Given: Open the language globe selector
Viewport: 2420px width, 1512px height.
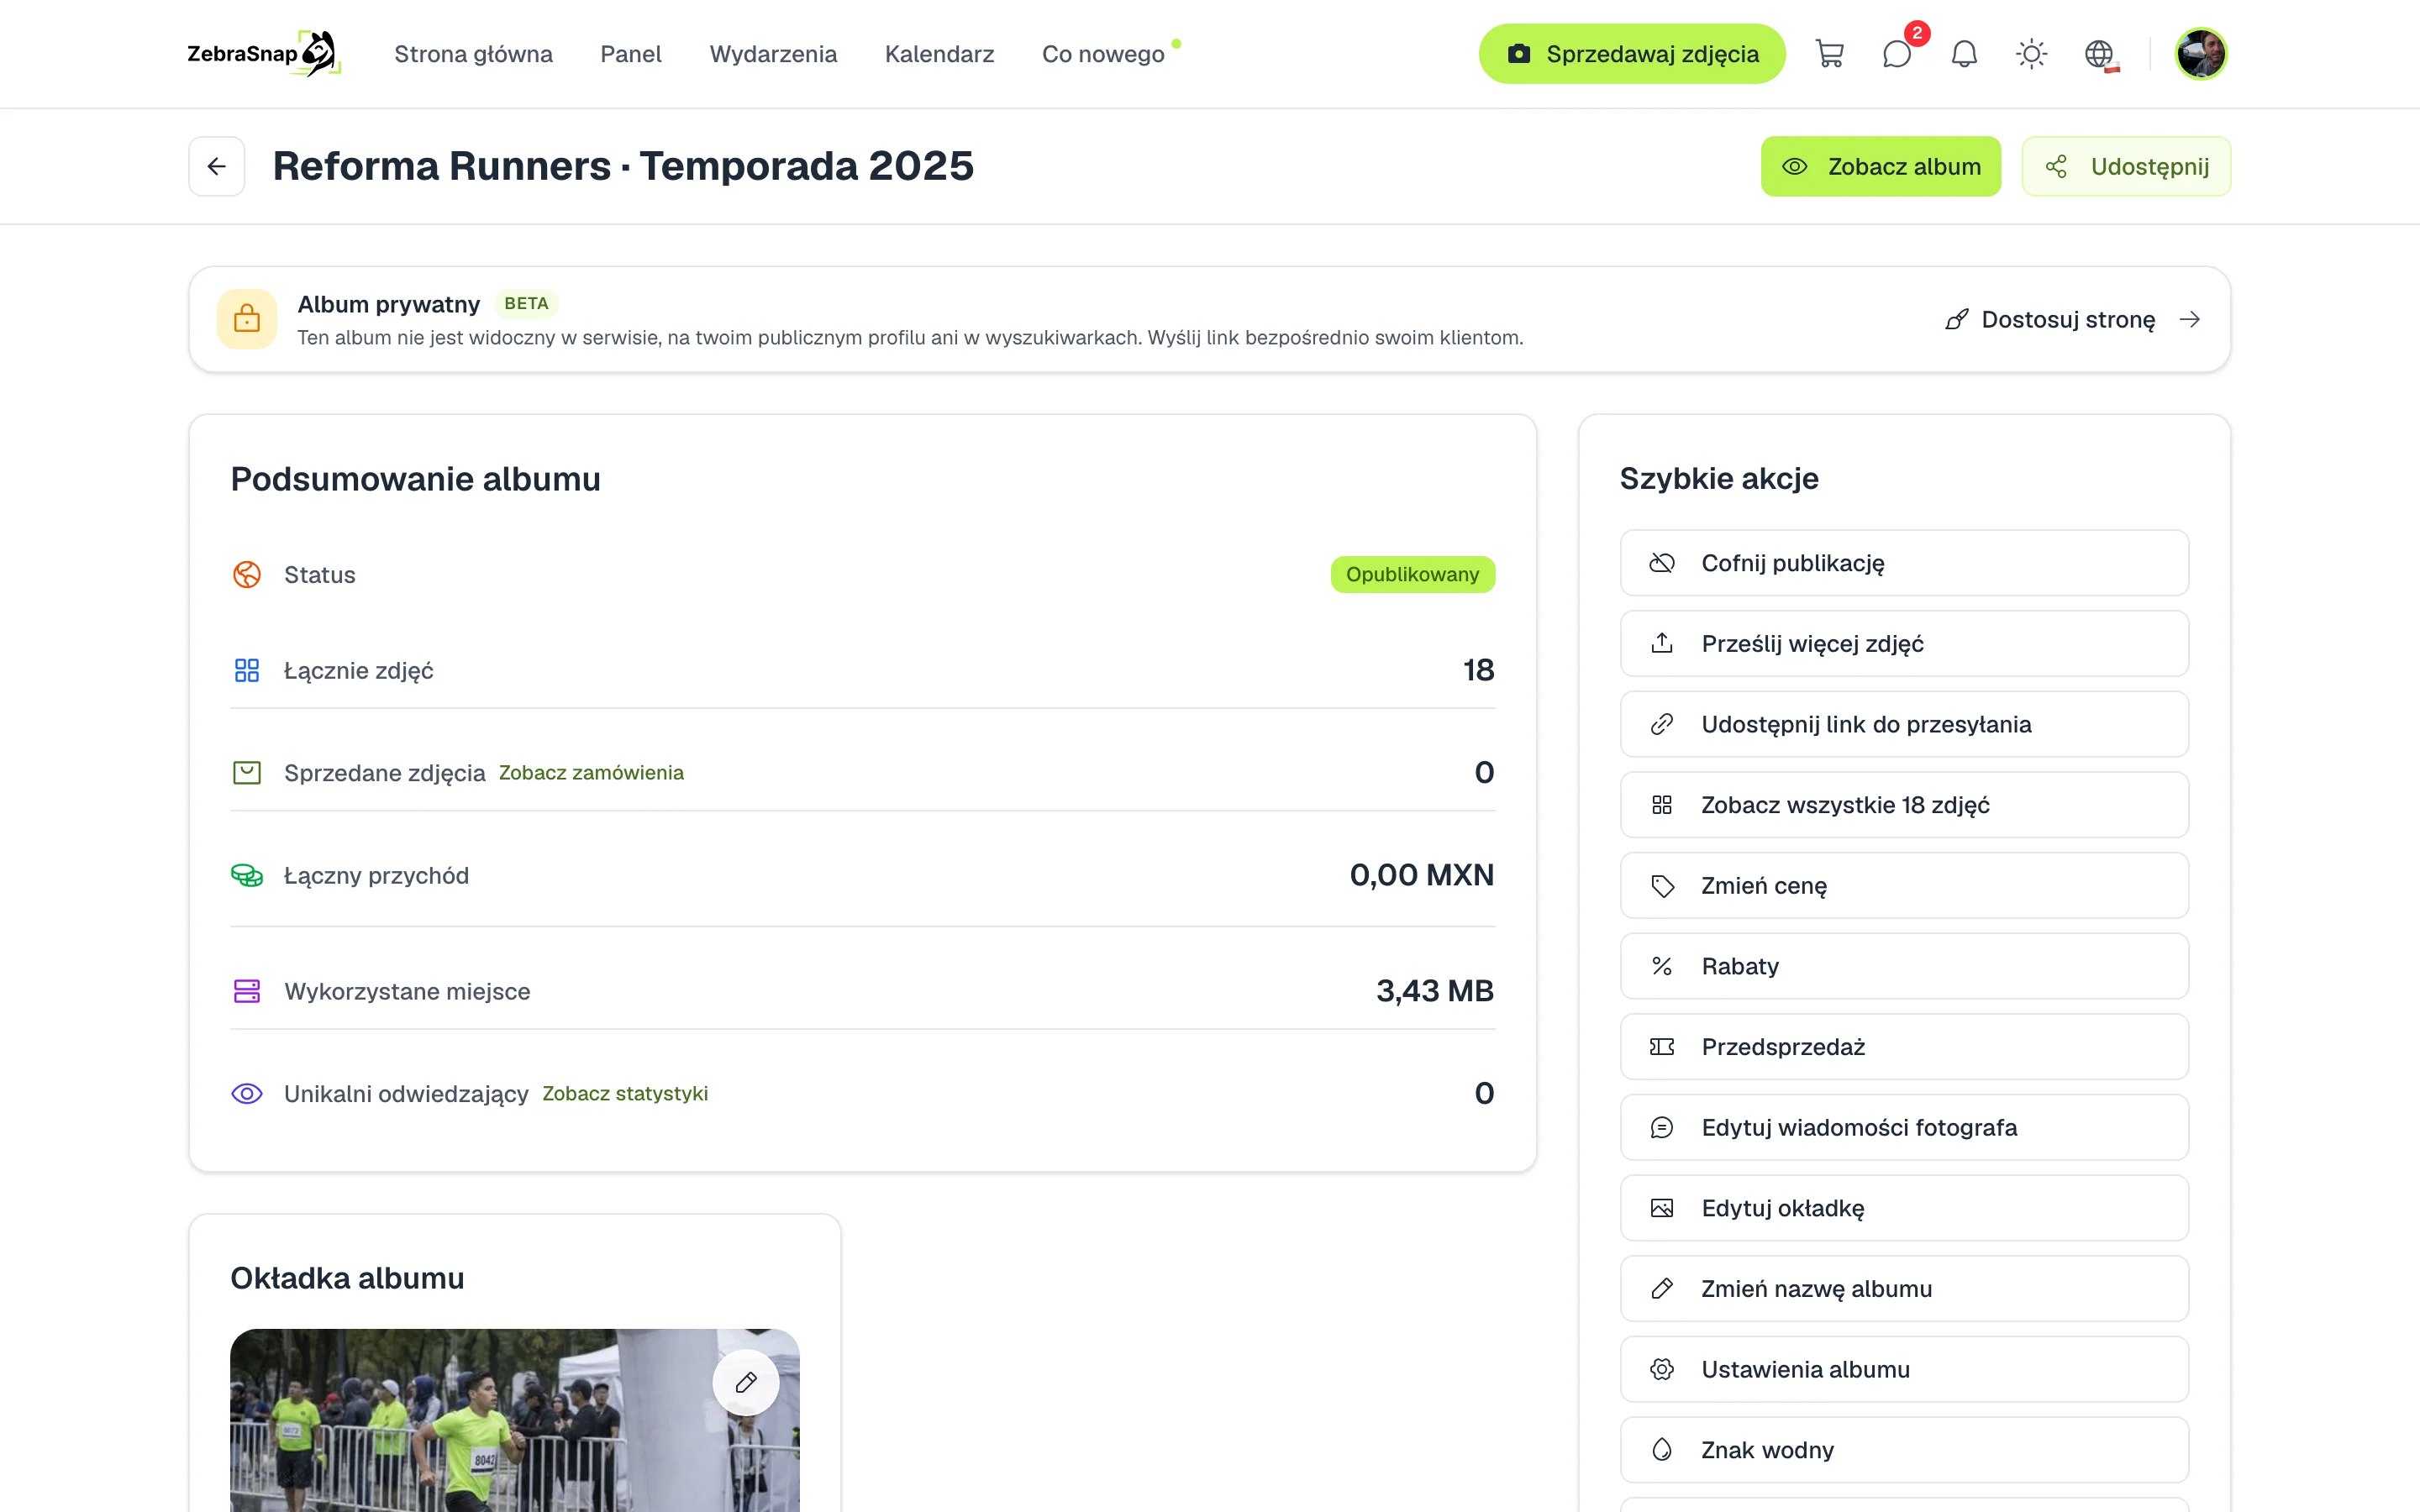Looking at the screenshot, I should (x=2099, y=54).
